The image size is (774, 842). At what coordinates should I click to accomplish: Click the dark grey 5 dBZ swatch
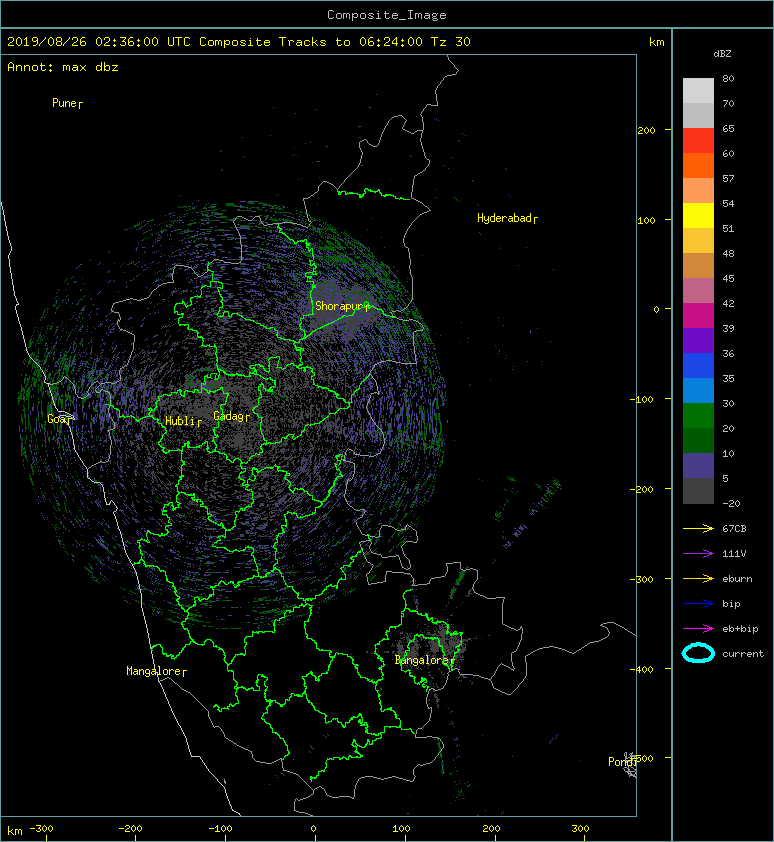click(698, 491)
